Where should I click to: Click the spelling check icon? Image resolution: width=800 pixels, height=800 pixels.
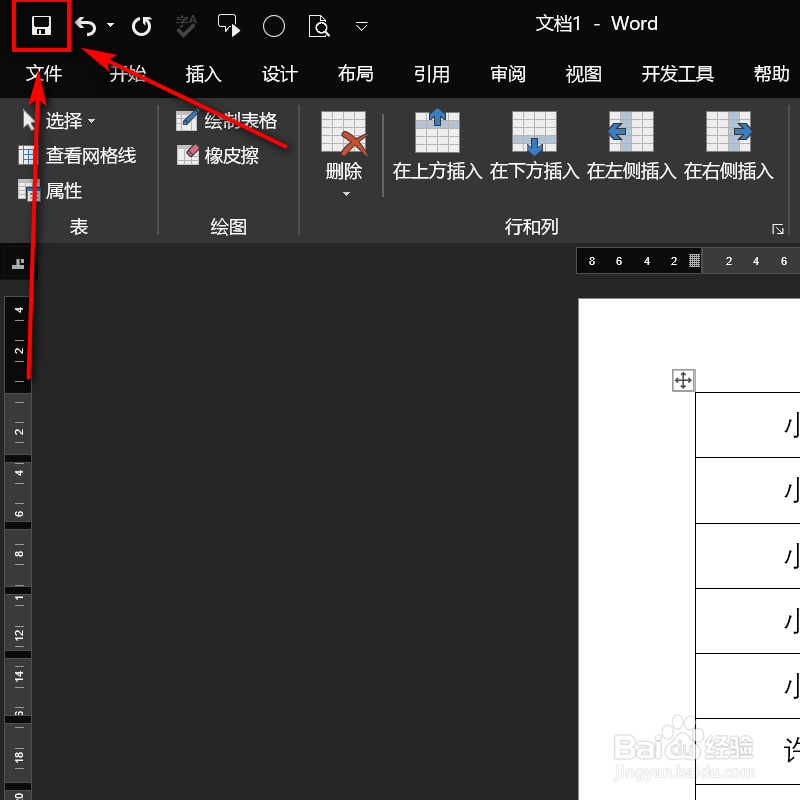(x=186, y=26)
